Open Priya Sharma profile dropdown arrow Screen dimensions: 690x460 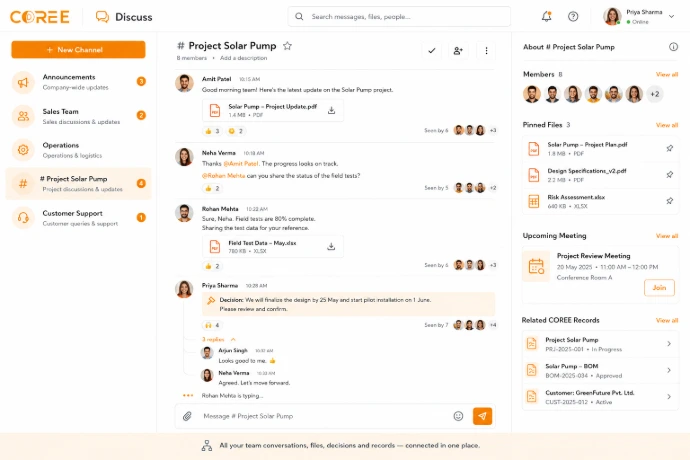(x=672, y=17)
